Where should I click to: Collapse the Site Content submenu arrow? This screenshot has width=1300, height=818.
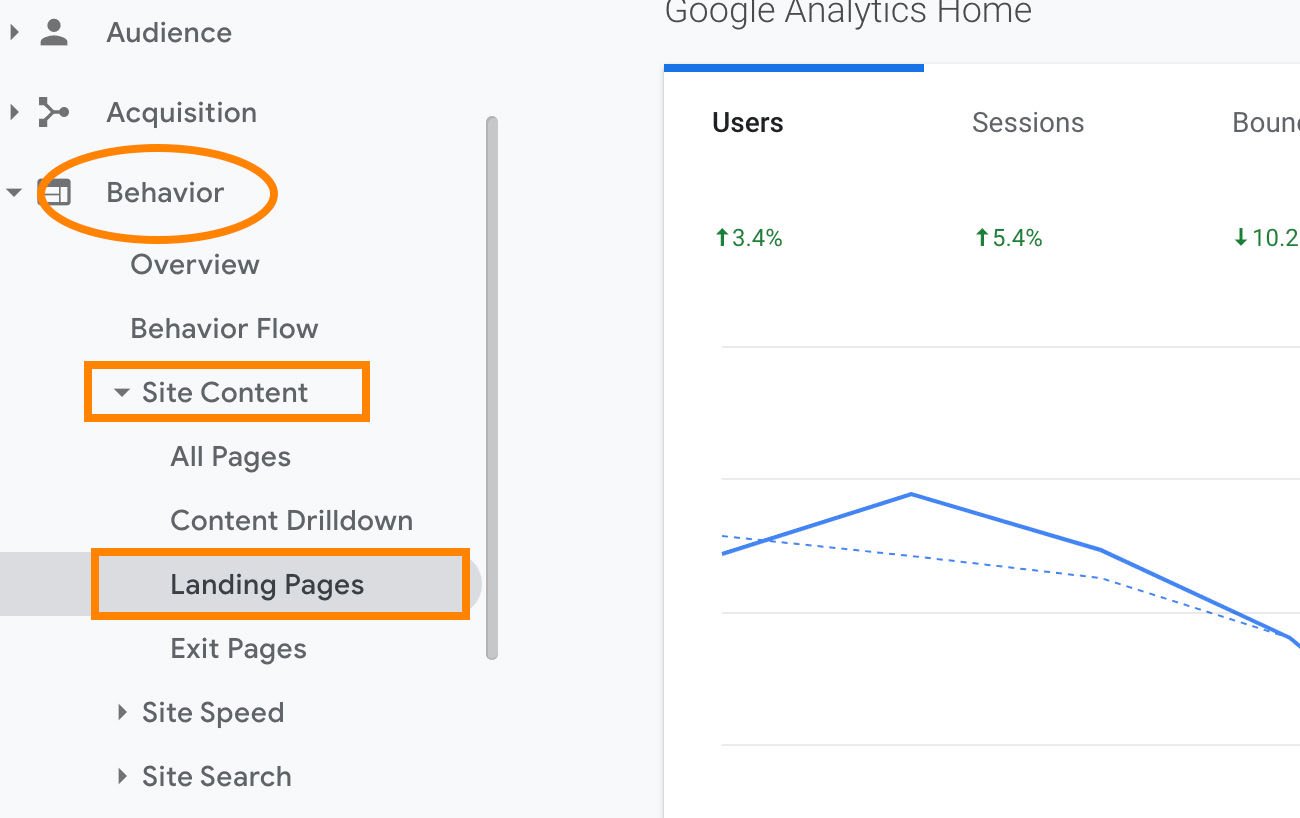coord(122,393)
